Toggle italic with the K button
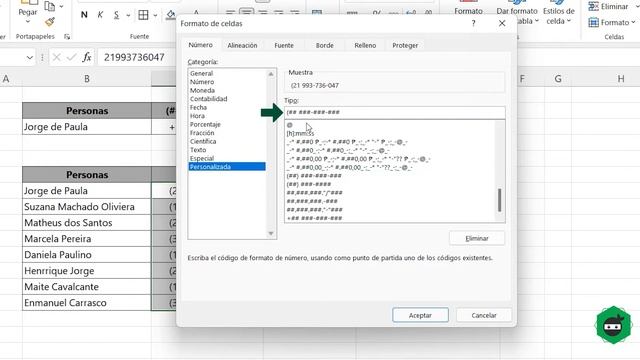 [x=100, y=15]
